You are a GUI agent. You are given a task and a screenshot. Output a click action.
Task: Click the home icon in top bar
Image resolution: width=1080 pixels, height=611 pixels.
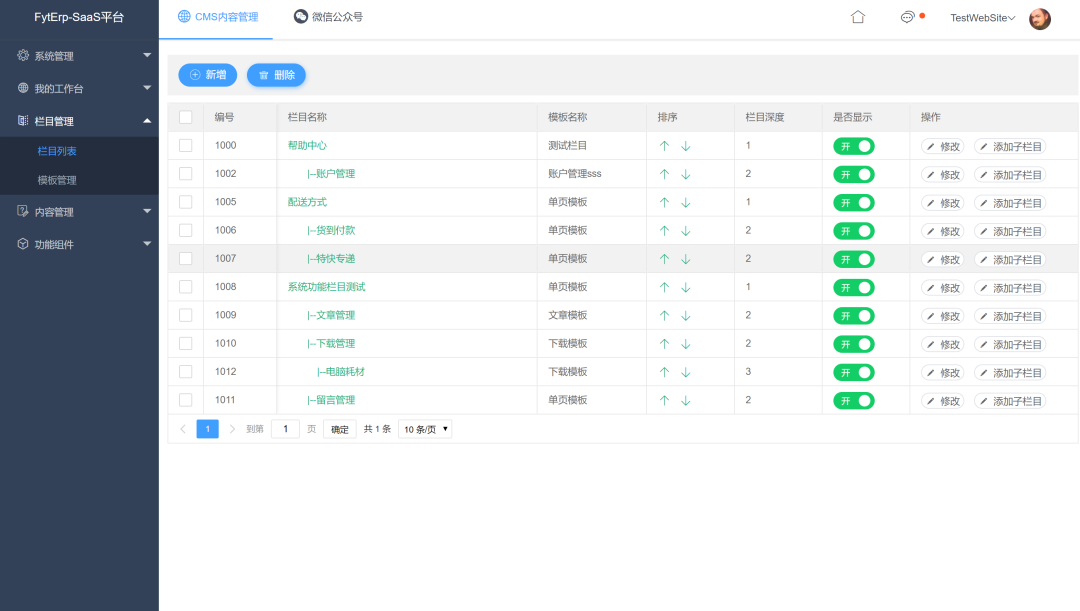pos(857,17)
